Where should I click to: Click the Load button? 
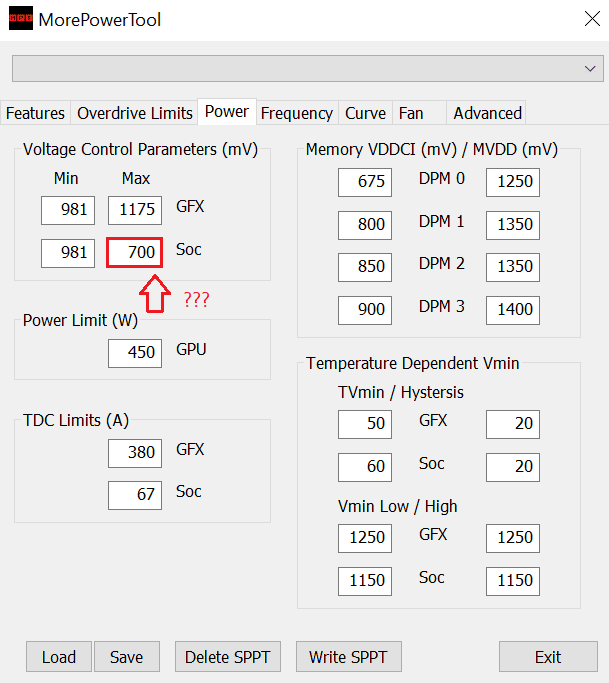point(59,656)
